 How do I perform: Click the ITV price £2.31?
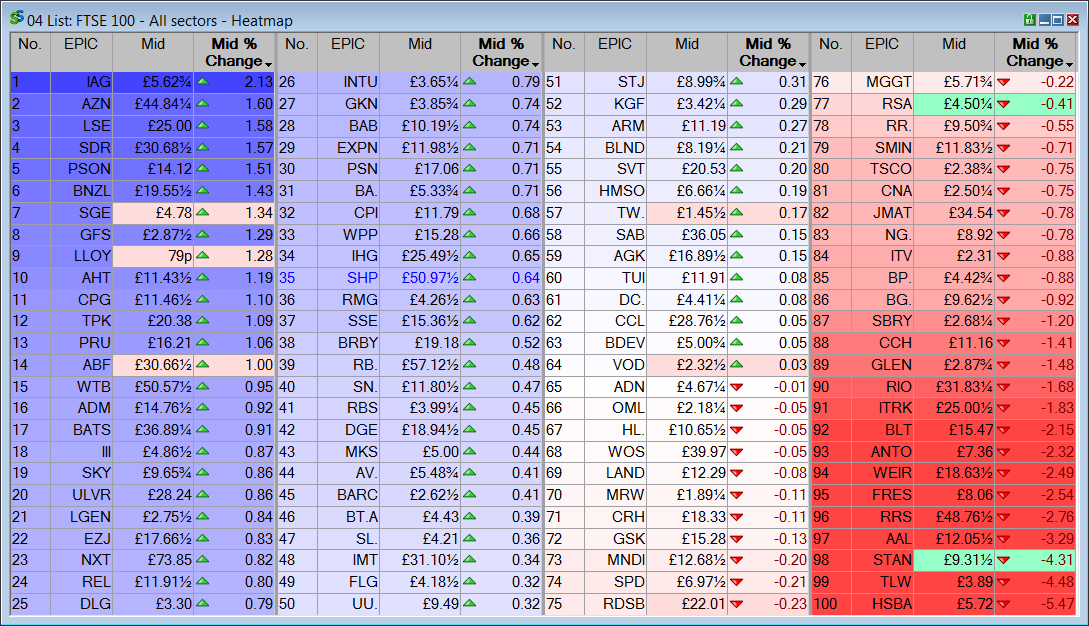point(954,256)
